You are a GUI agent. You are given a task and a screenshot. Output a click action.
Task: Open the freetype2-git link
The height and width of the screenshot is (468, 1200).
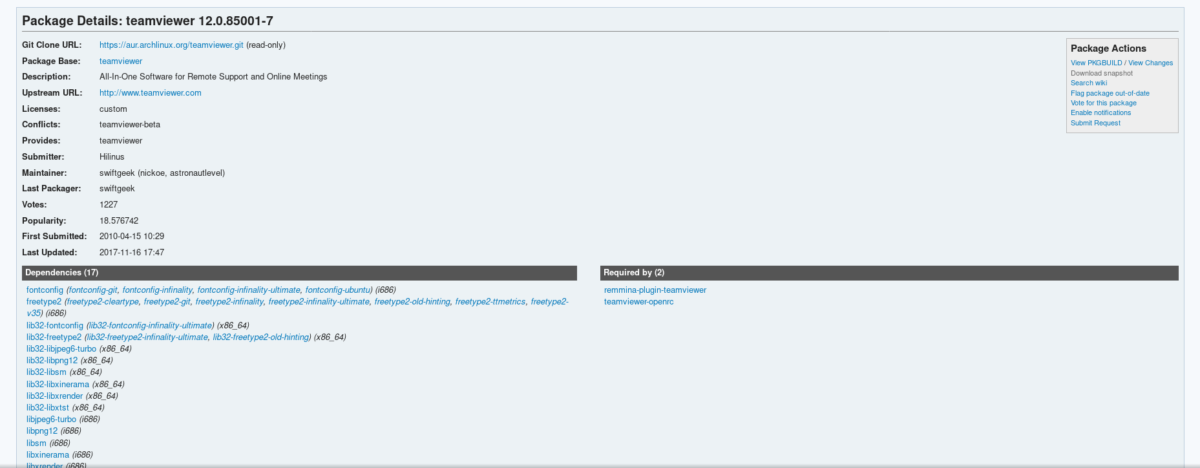pos(167,301)
